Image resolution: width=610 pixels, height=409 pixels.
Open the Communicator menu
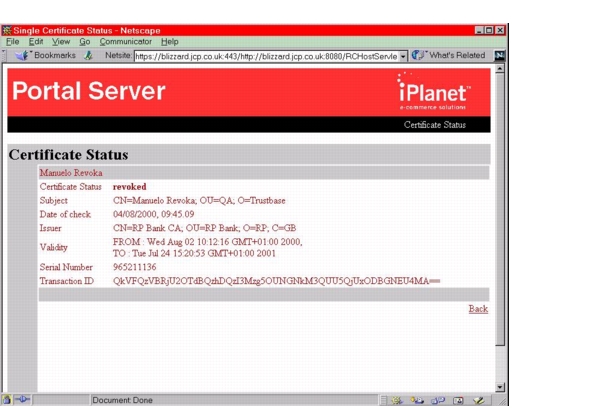(x=125, y=42)
